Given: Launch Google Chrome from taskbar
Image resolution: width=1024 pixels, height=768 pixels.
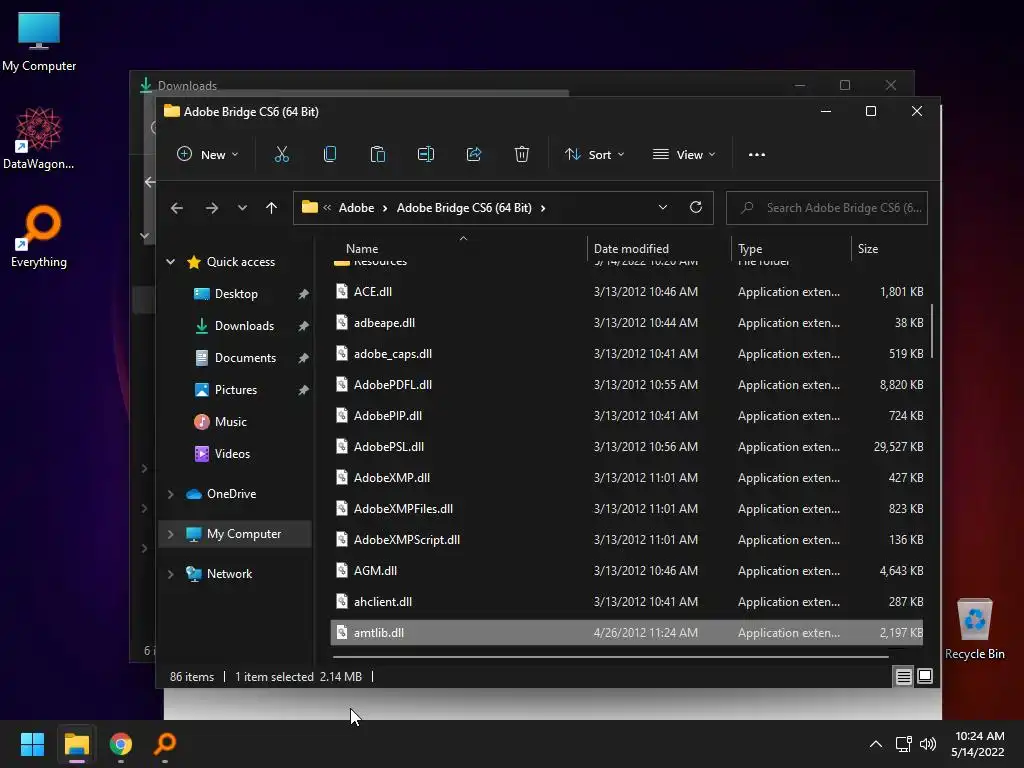Looking at the screenshot, I should click(121, 744).
